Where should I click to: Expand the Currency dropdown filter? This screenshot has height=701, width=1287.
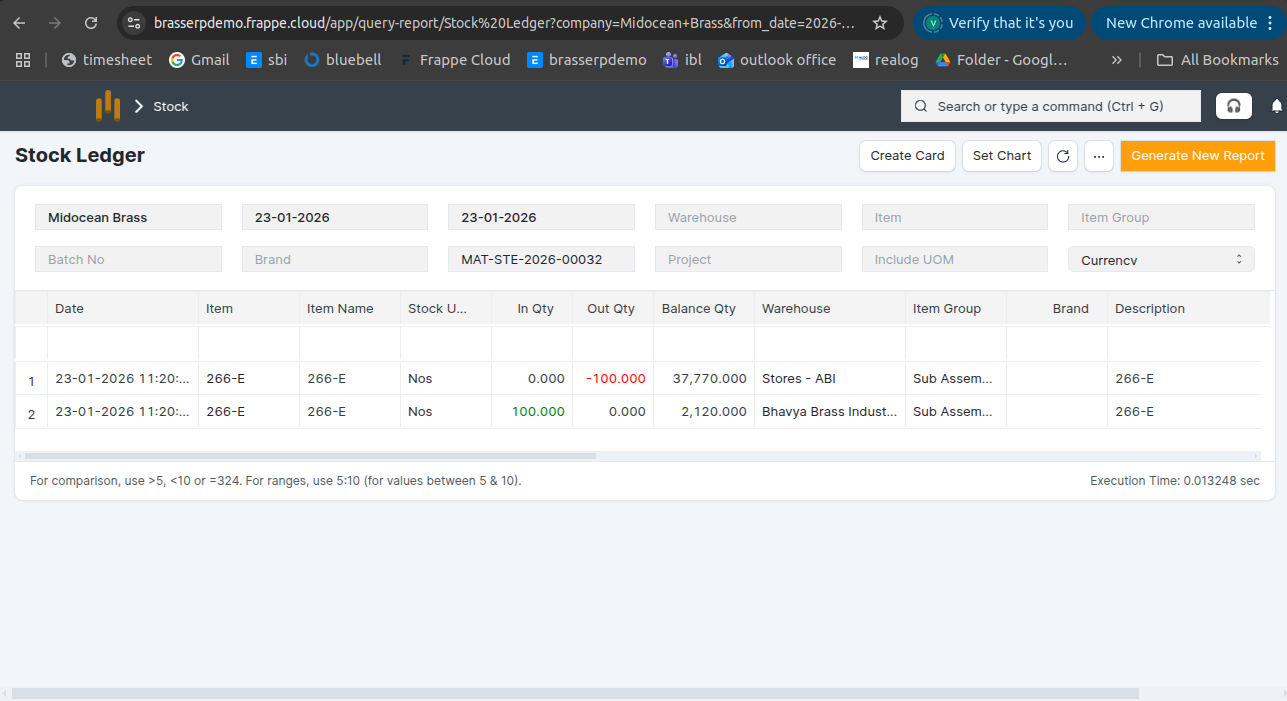point(1161,260)
